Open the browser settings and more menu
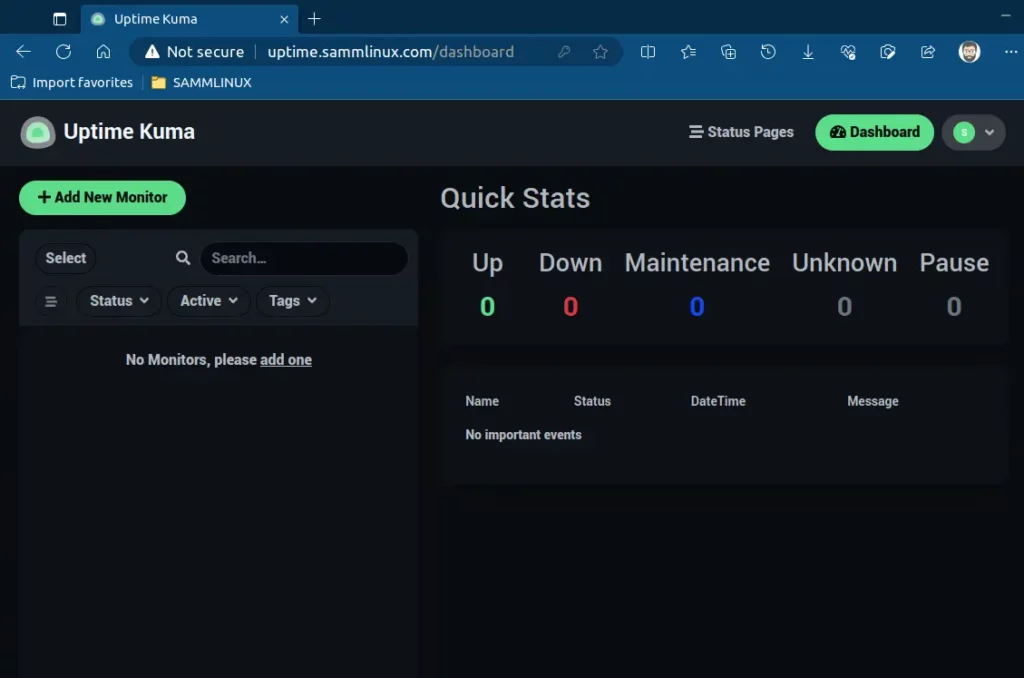Image resolution: width=1024 pixels, height=678 pixels. click(x=1010, y=52)
